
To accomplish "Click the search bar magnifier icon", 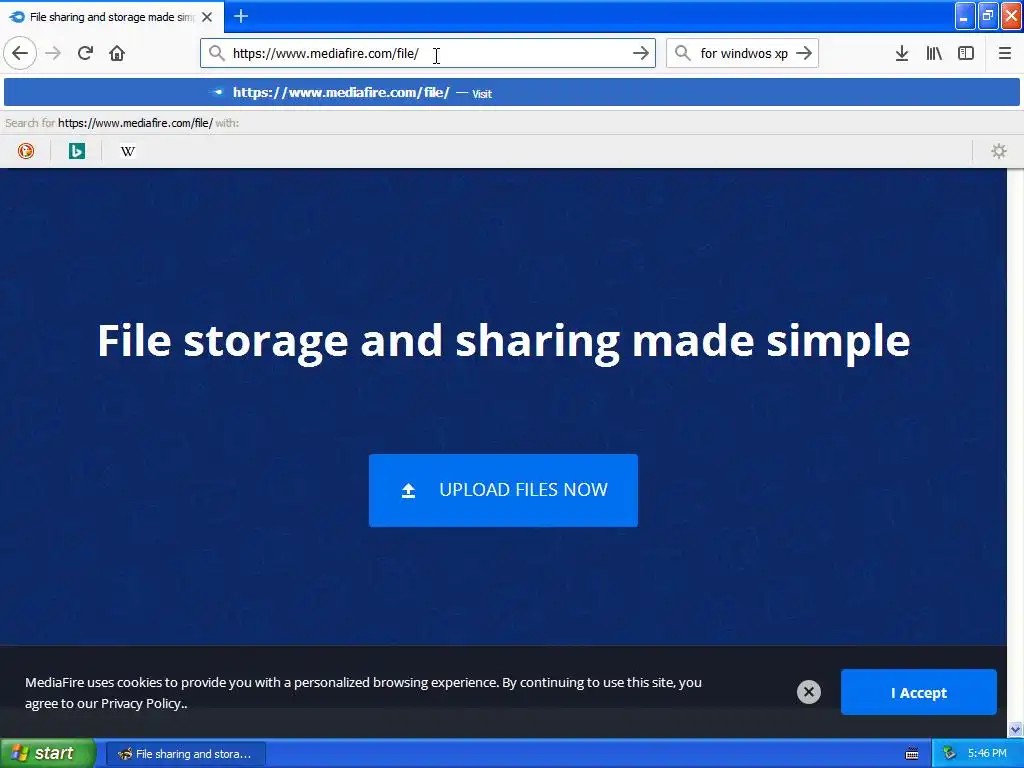I will [x=682, y=53].
